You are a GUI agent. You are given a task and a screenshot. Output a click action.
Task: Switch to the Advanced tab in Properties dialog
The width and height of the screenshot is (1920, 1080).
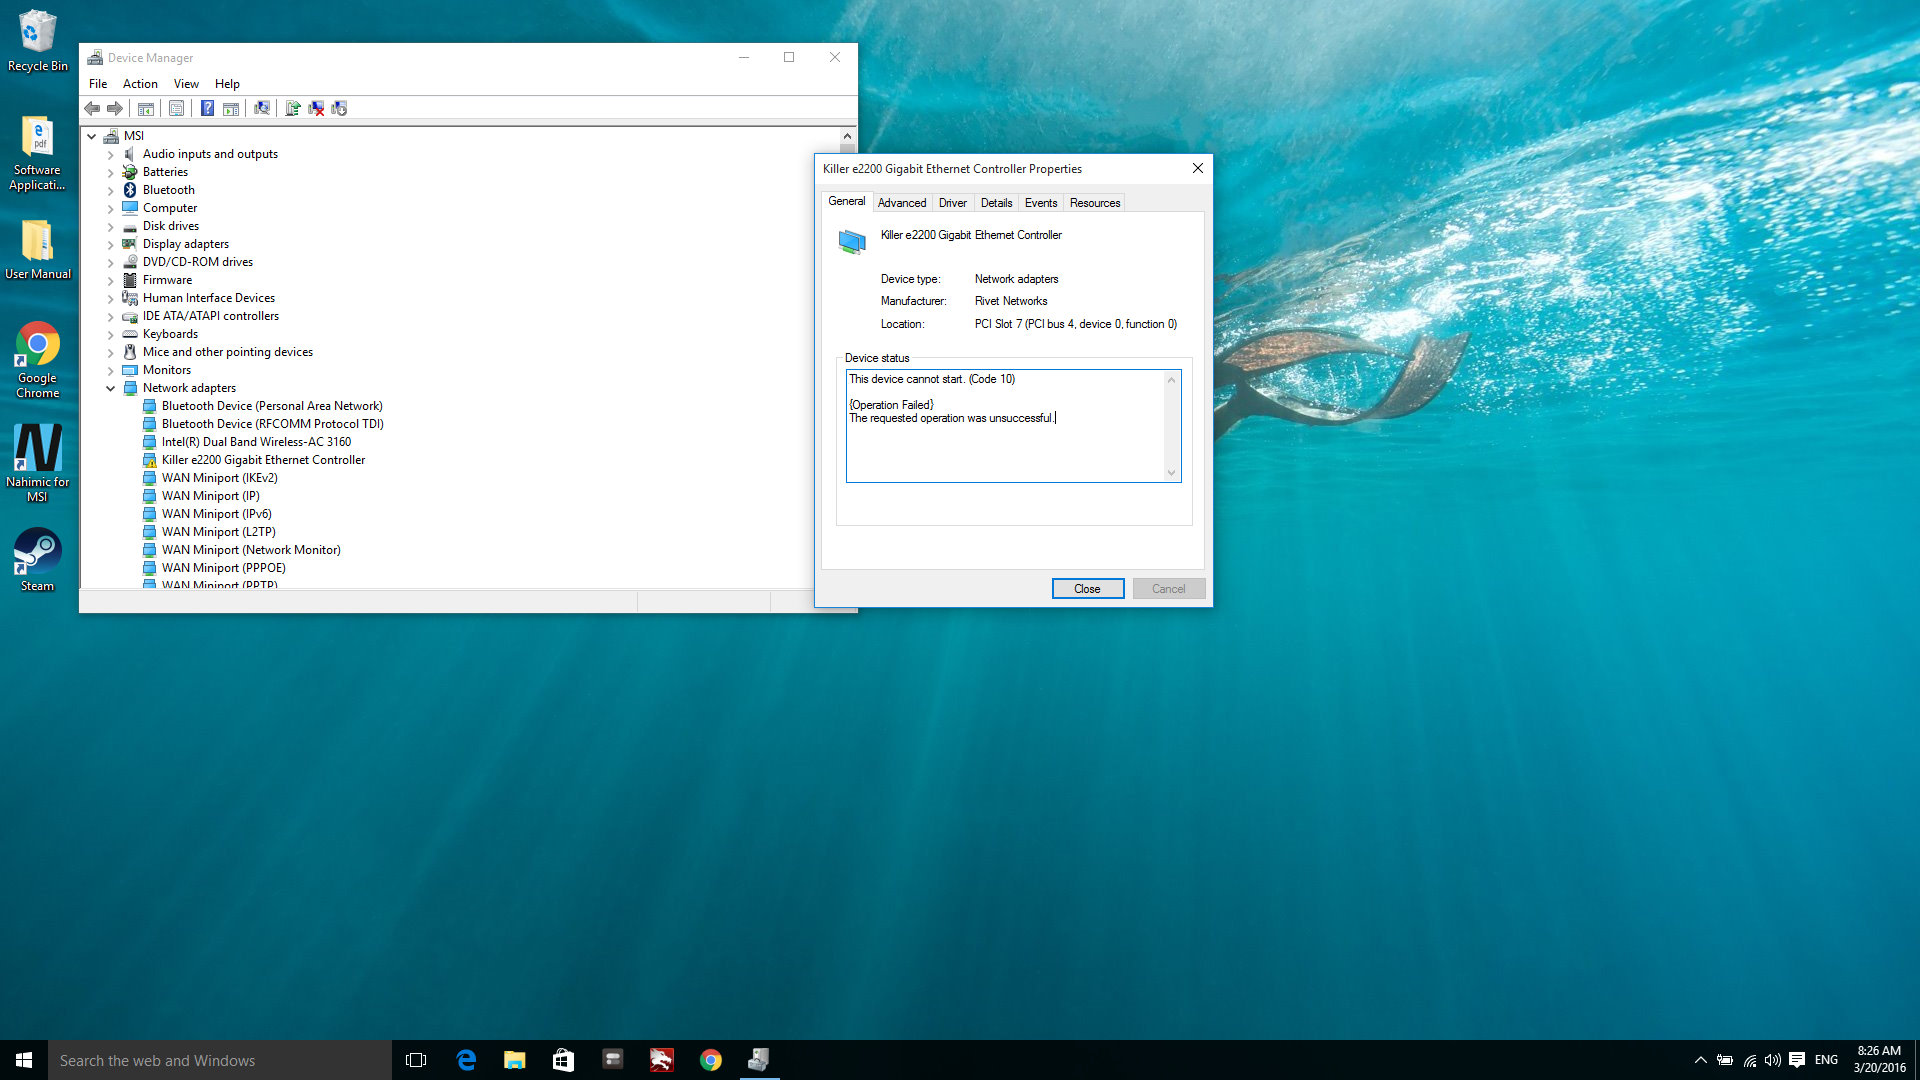pos(902,203)
